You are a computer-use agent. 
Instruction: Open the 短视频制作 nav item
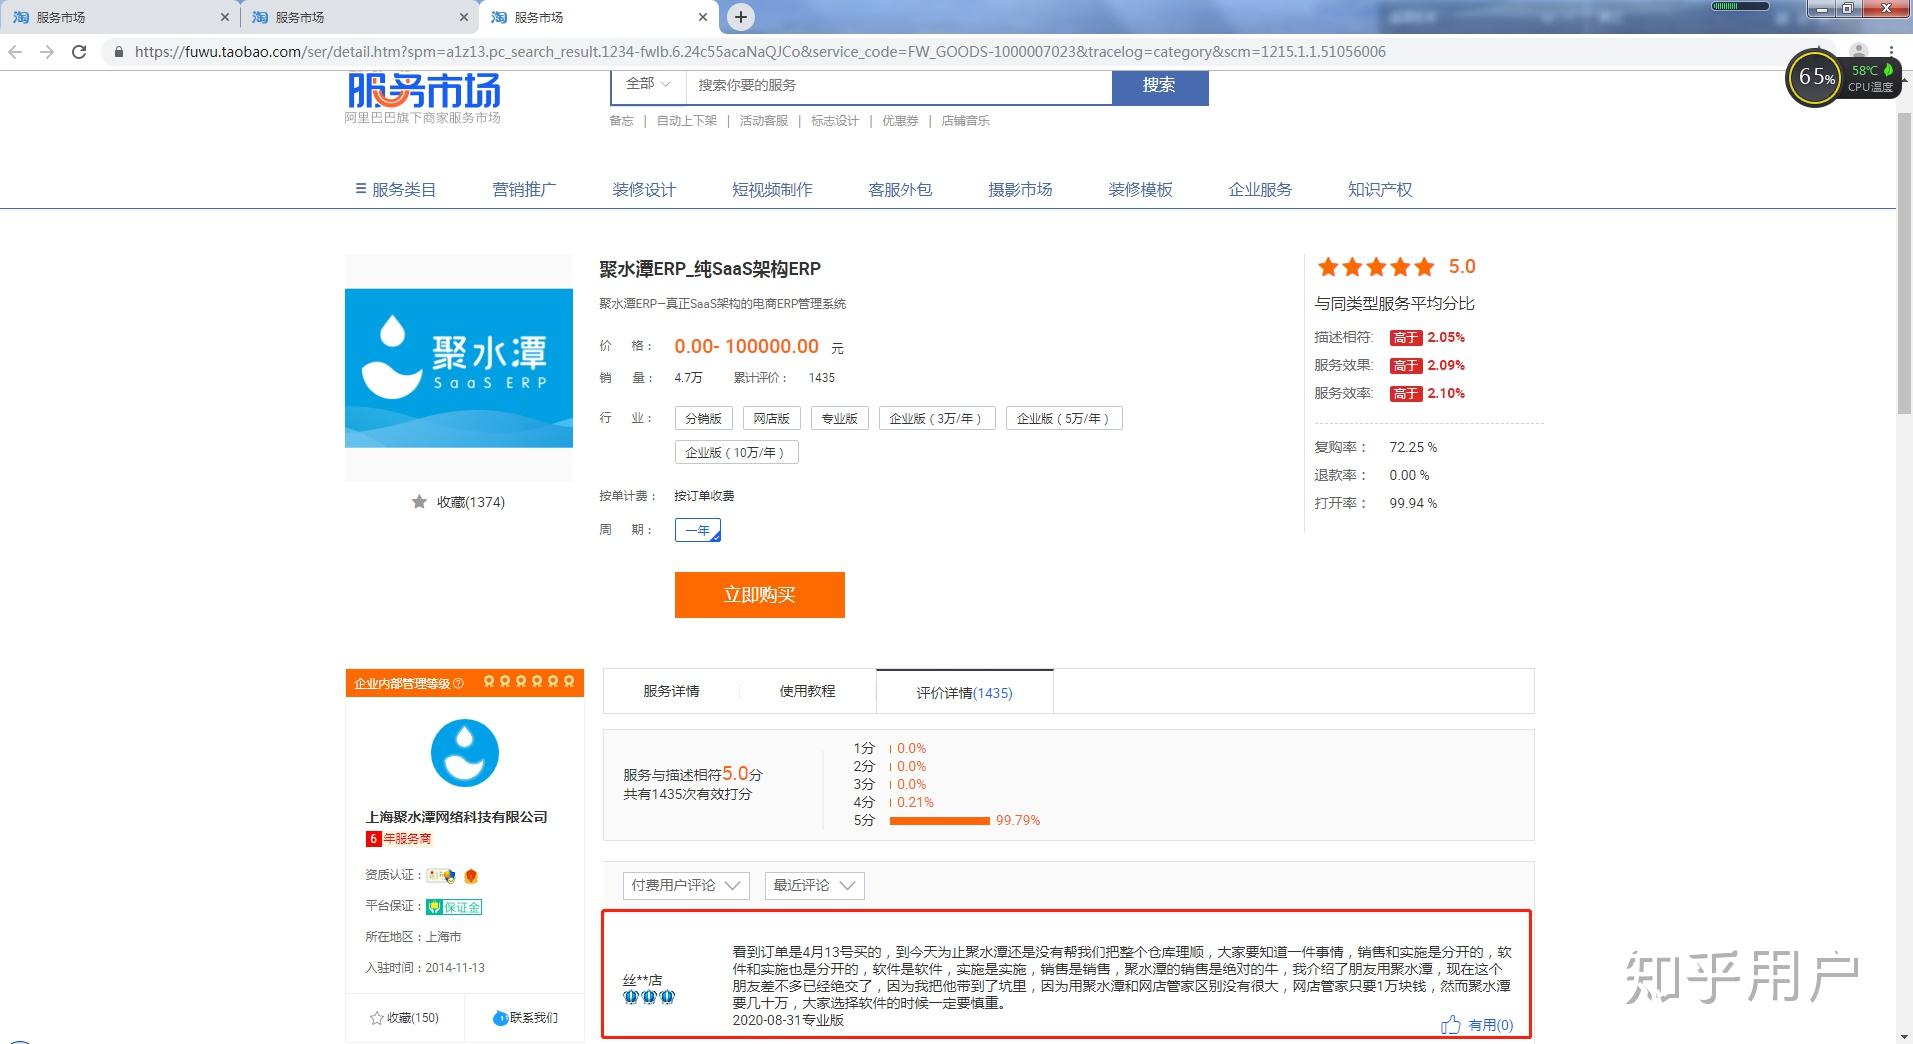[772, 189]
